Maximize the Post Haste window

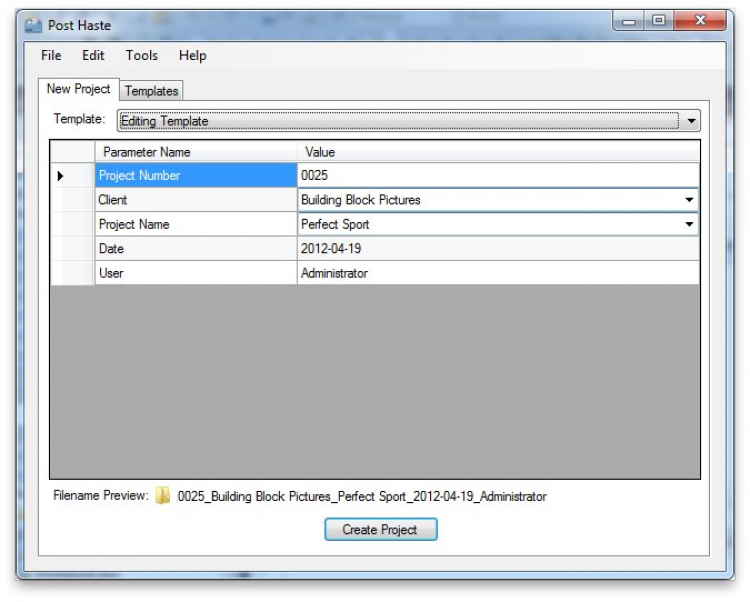click(x=659, y=21)
